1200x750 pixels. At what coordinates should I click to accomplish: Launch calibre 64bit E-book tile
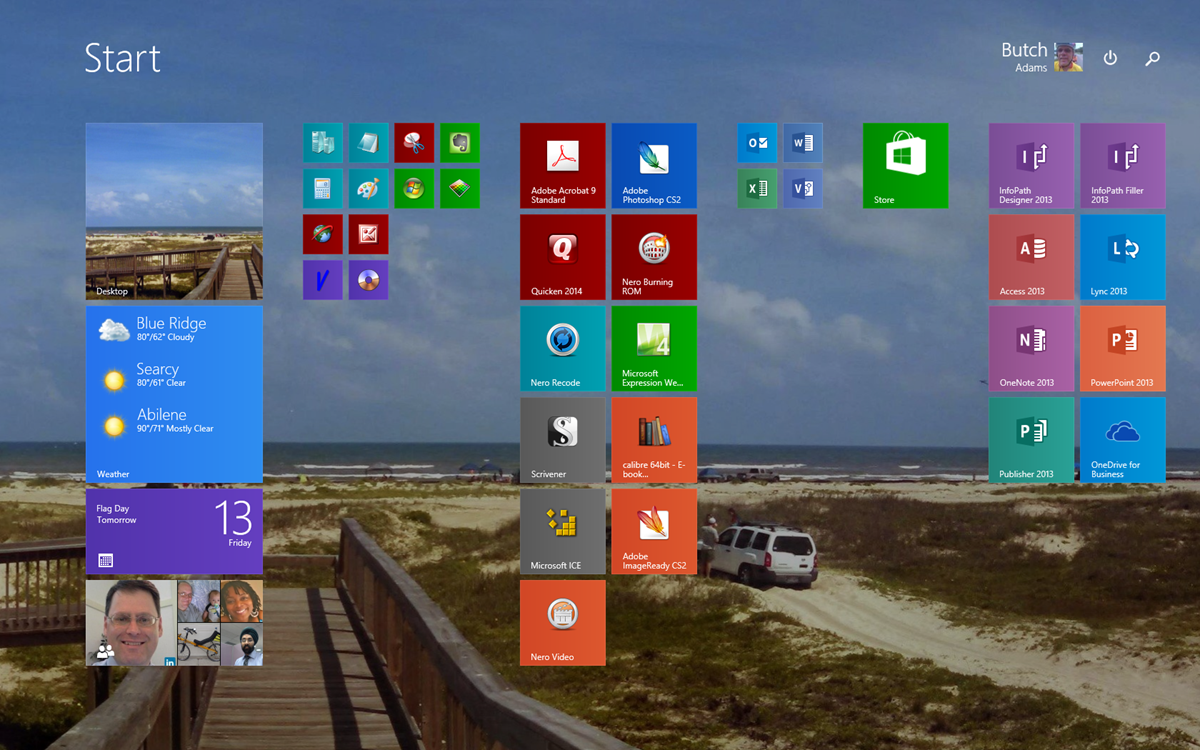point(654,440)
